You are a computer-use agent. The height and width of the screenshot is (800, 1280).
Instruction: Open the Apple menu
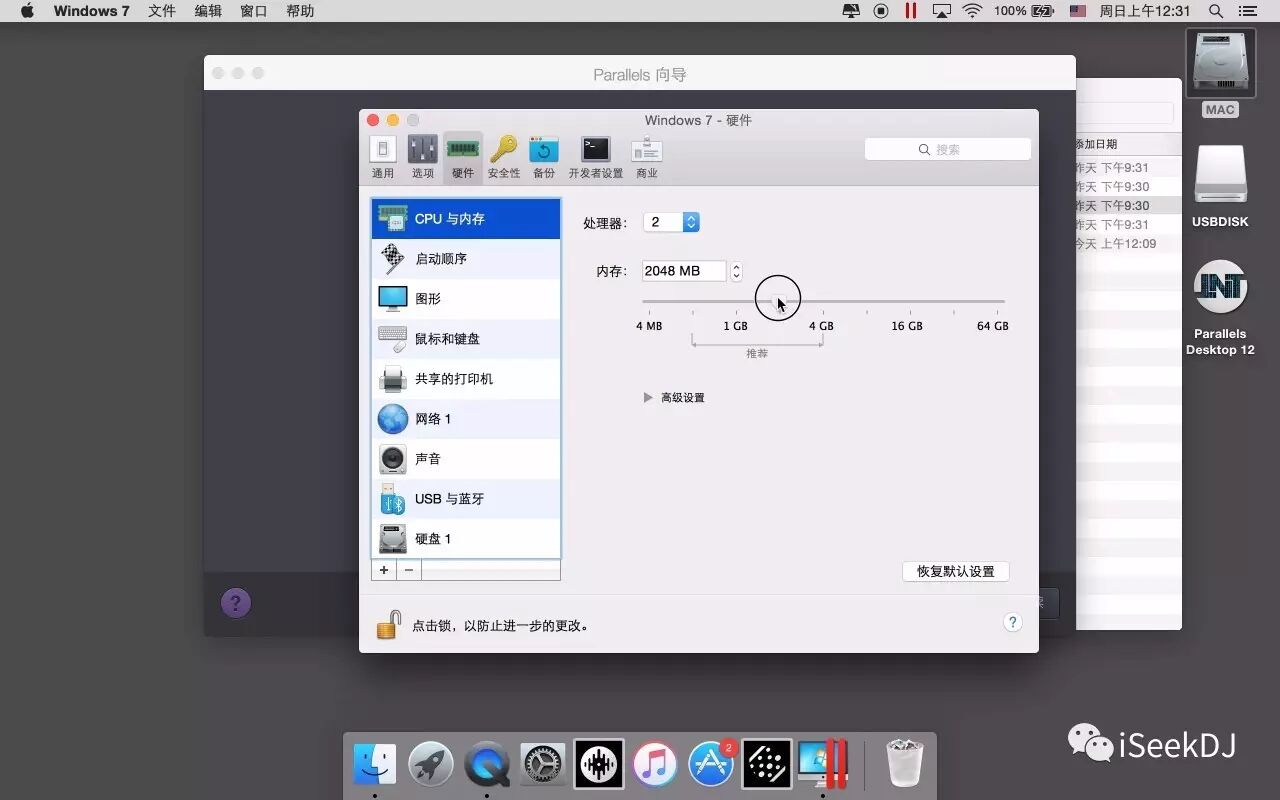click(x=27, y=11)
